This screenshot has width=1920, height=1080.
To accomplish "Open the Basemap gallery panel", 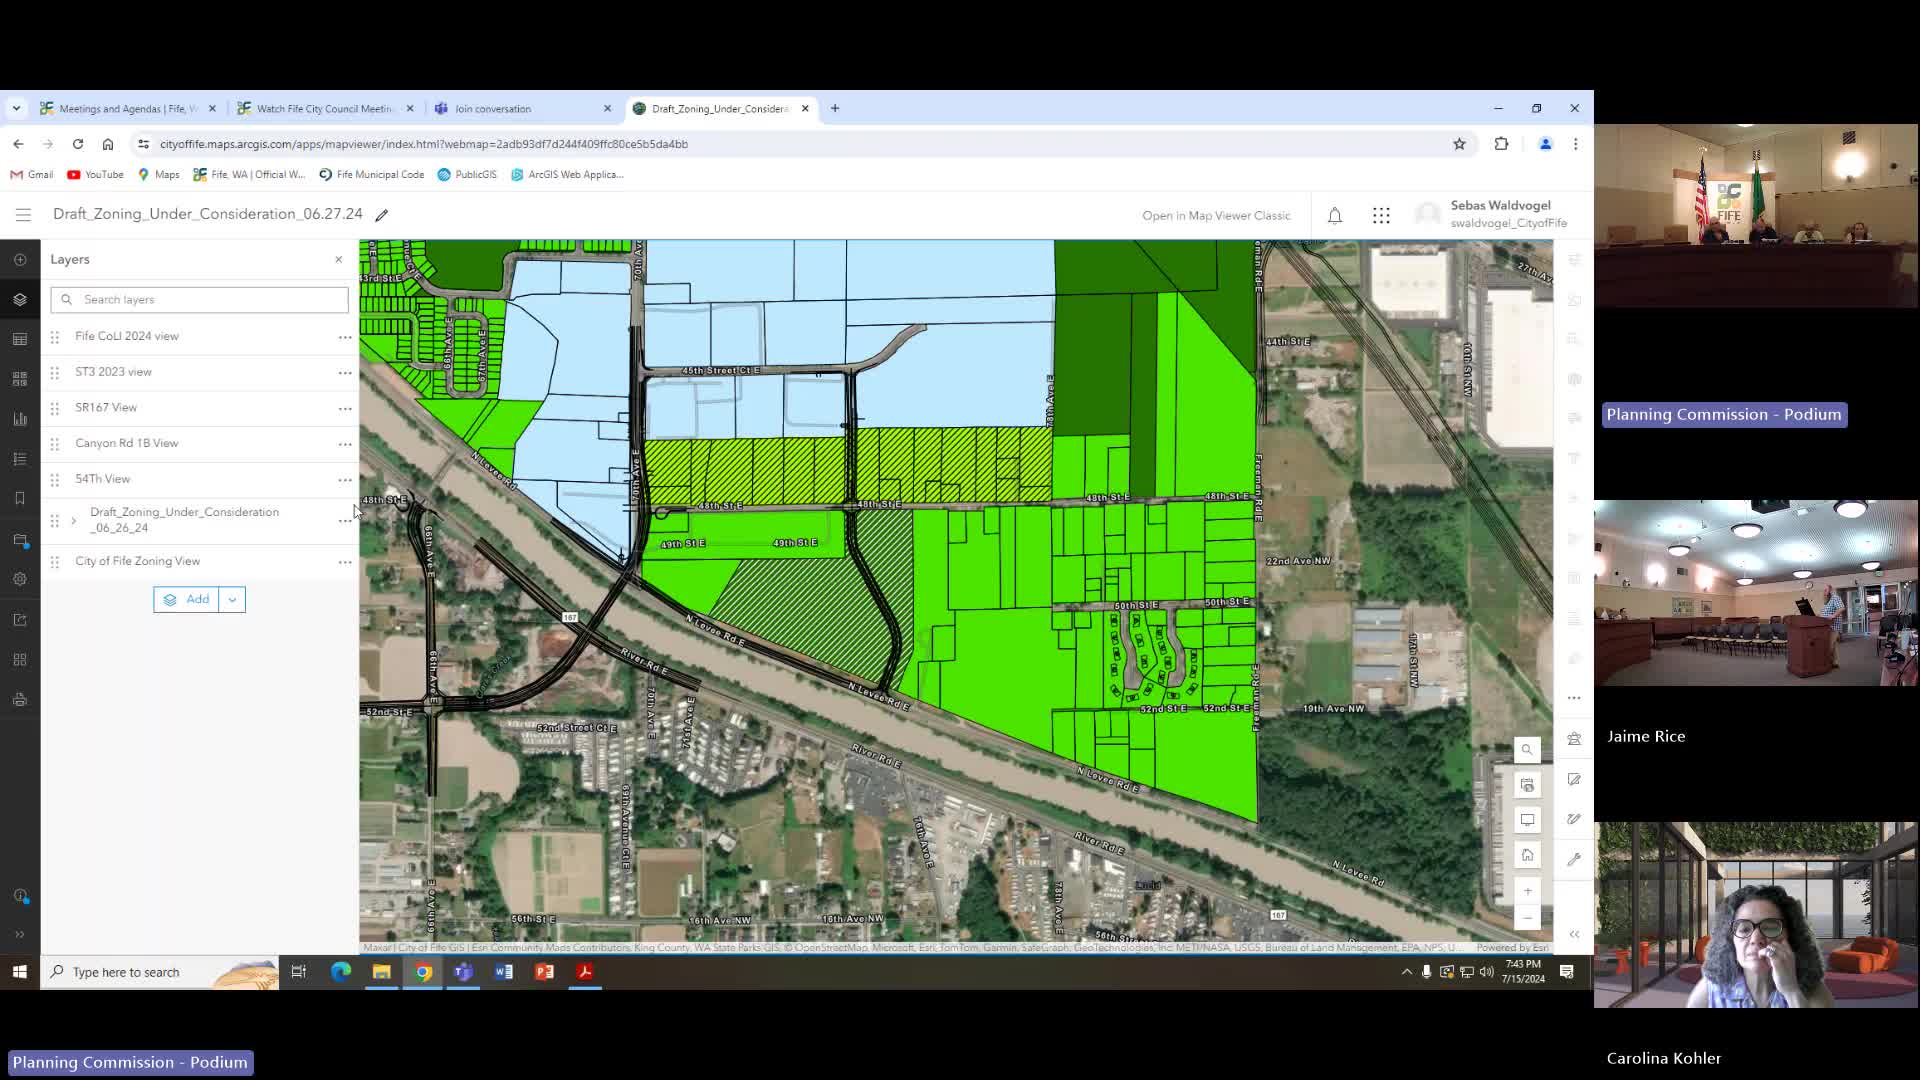I will pos(20,379).
